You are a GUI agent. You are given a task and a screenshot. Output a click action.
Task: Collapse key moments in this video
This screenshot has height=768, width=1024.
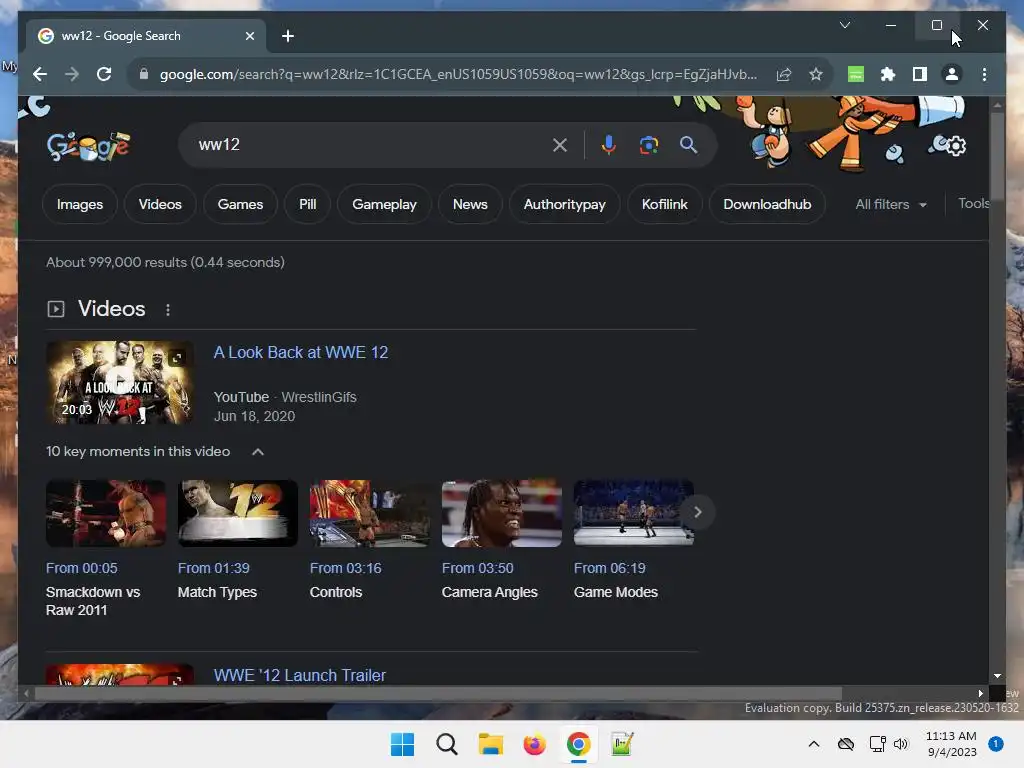click(x=258, y=451)
